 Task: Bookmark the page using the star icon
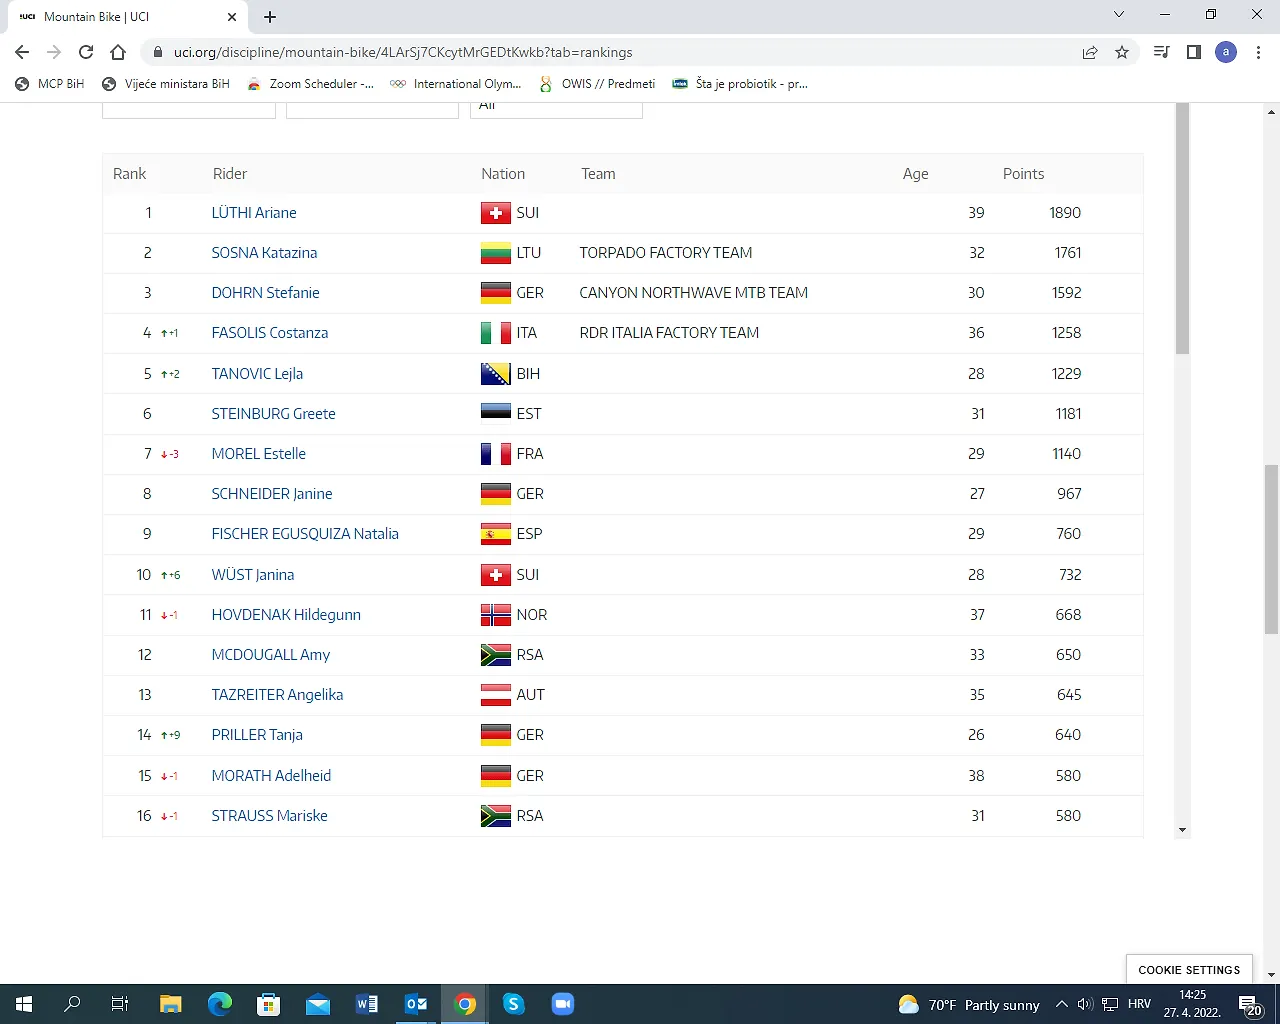(x=1122, y=52)
